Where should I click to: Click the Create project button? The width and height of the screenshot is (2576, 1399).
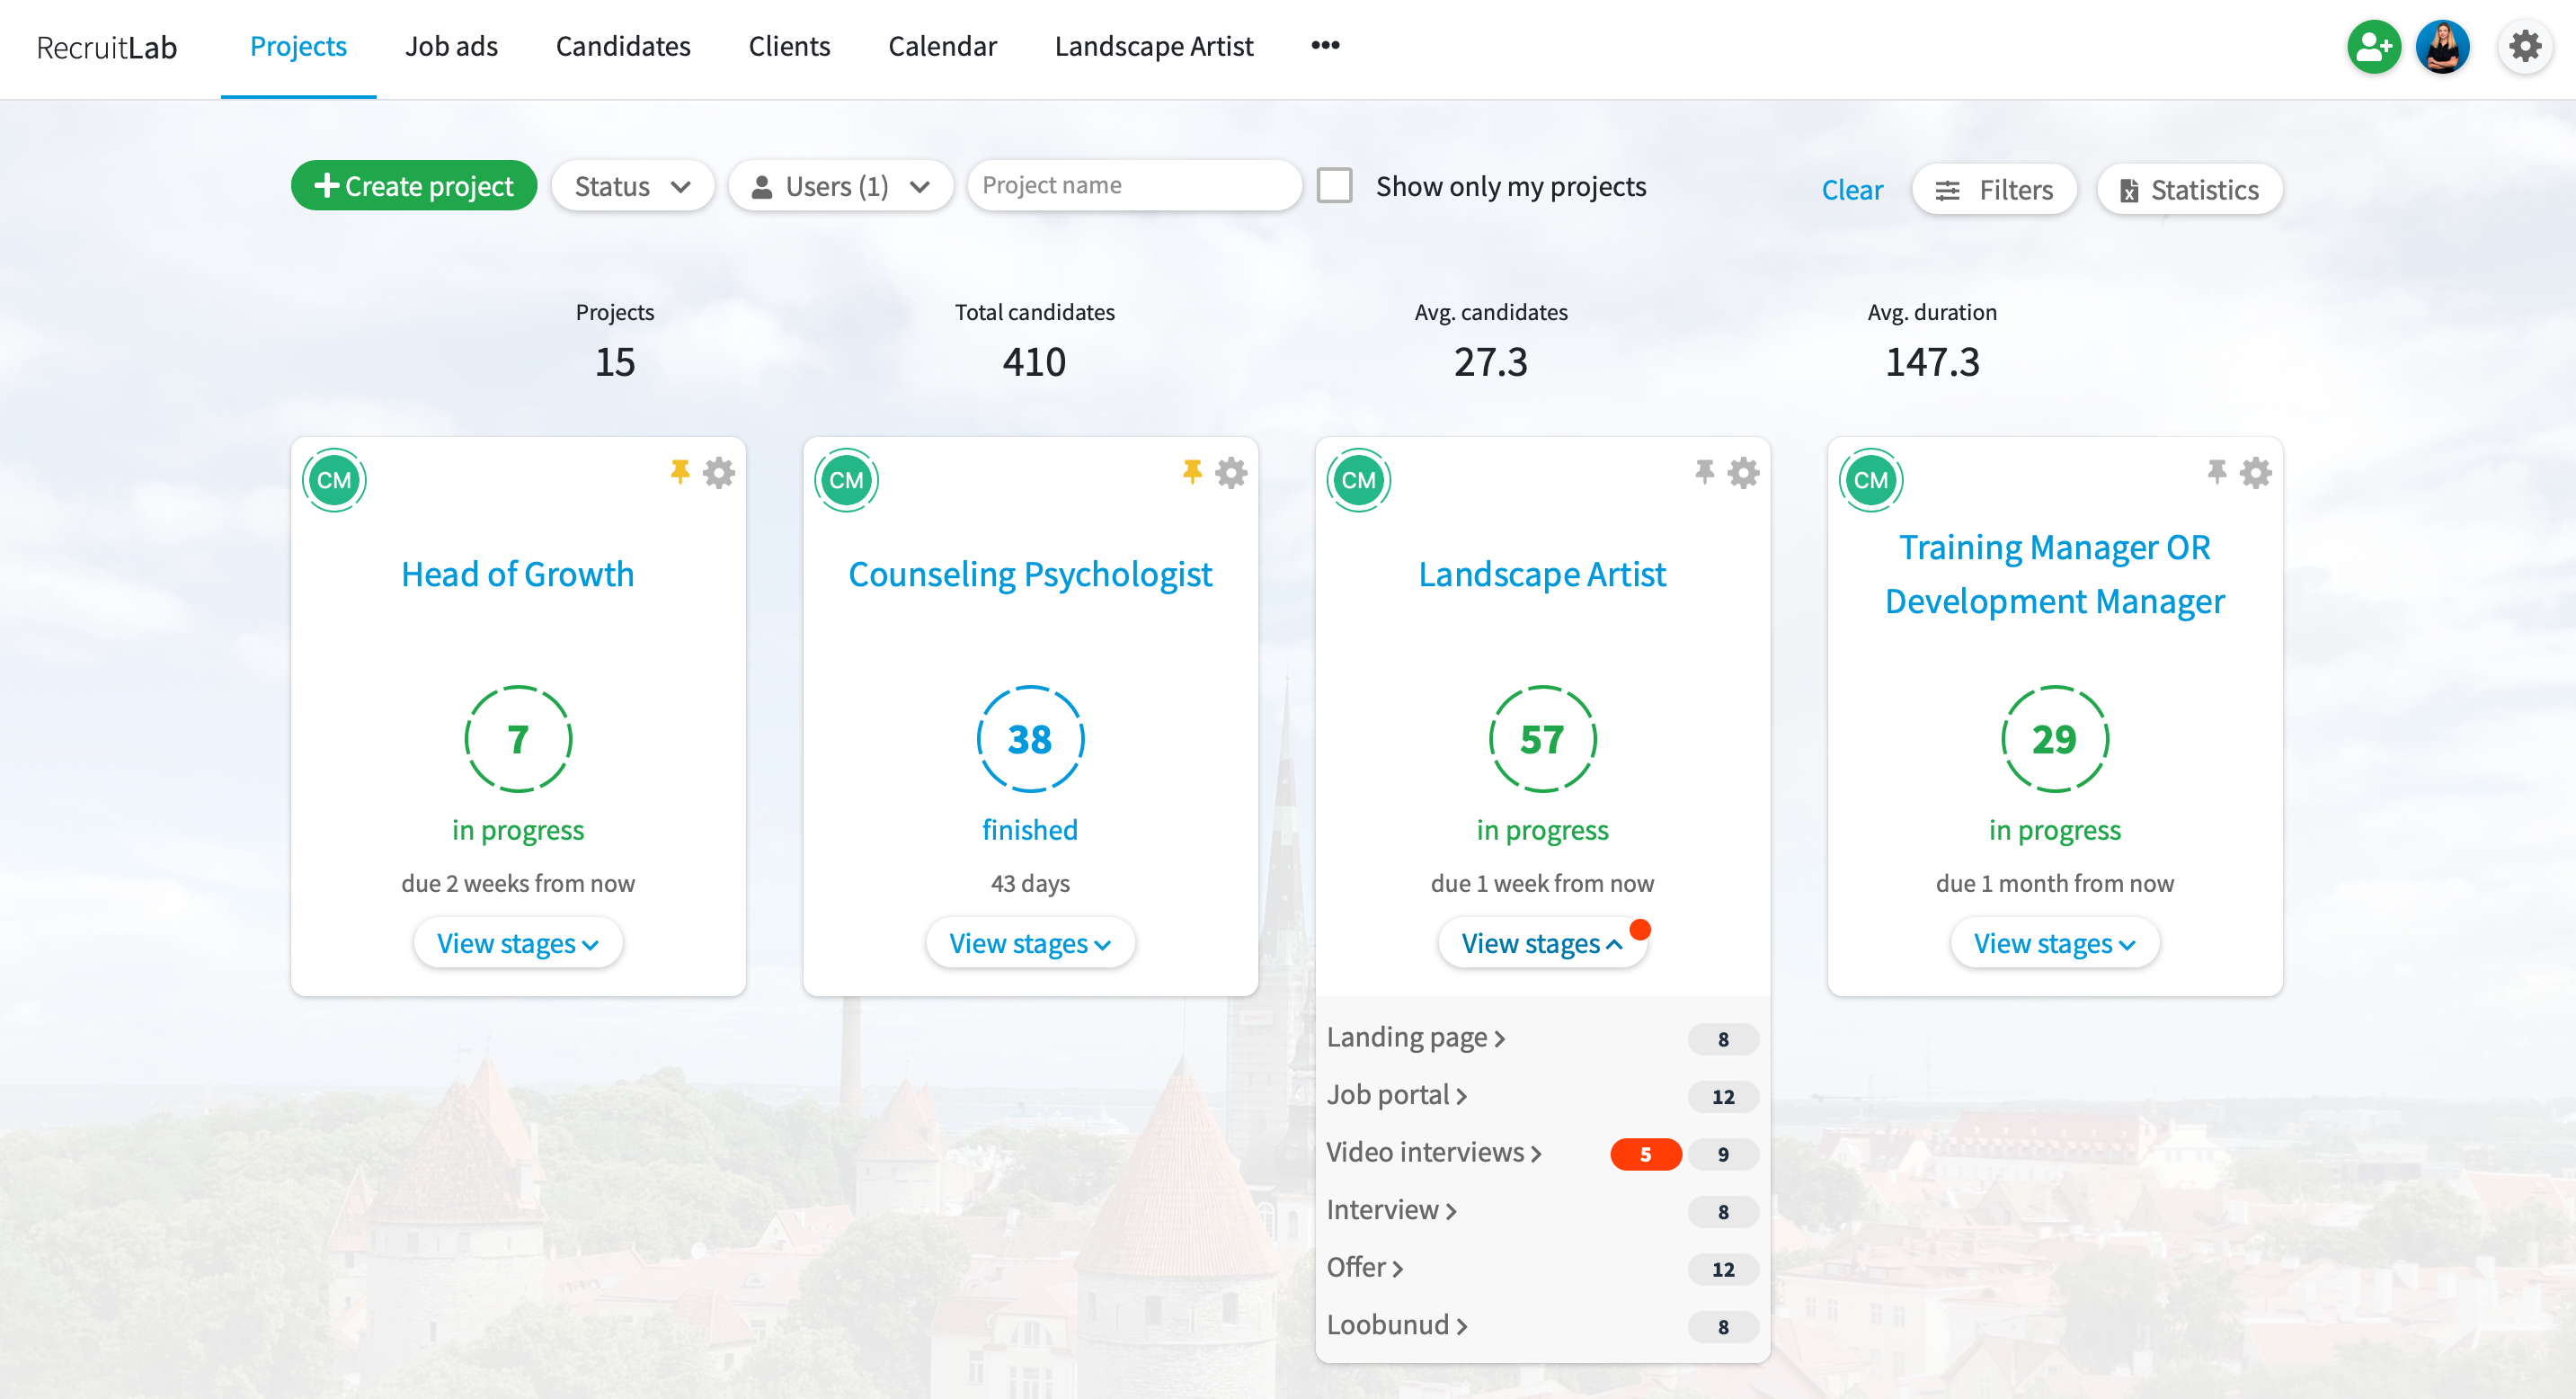[x=413, y=185]
